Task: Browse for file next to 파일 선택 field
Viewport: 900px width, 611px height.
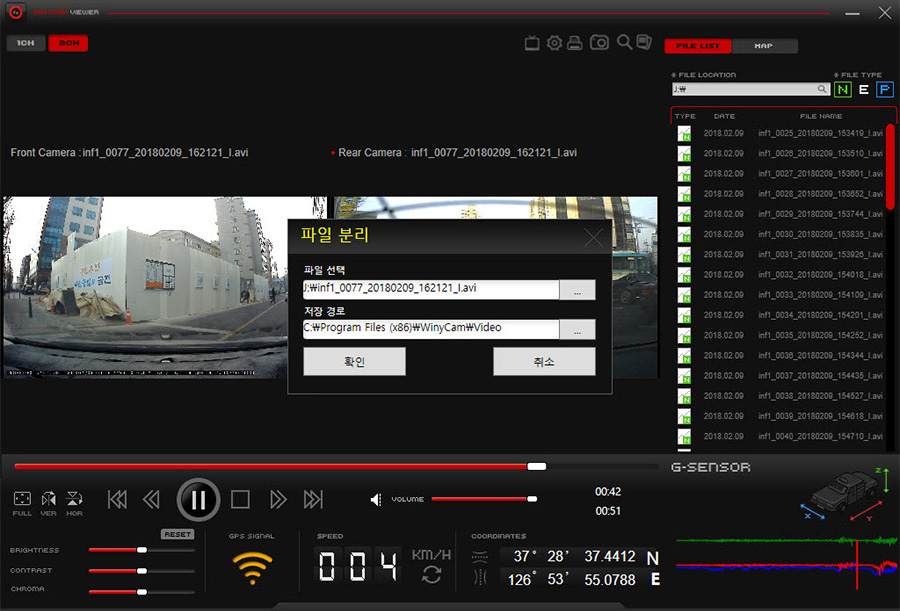Action: coord(577,290)
